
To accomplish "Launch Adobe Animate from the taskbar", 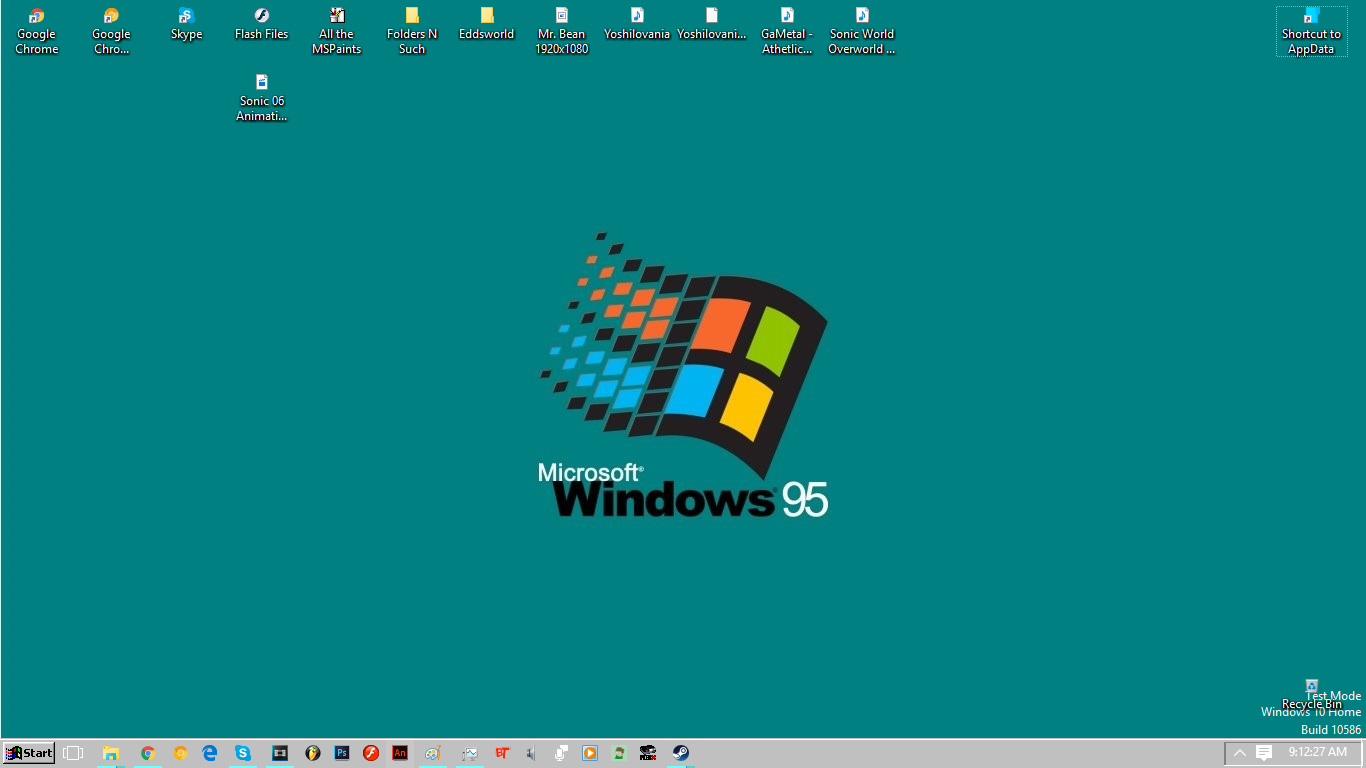I will pyautogui.click(x=400, y=753).
